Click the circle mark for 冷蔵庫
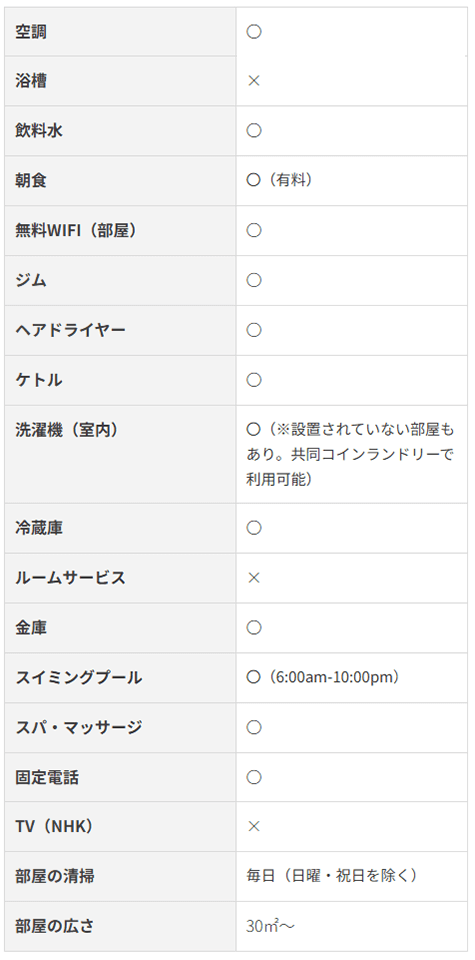The height and width of the screenshot is (960, 475). (x=254, y=528)
